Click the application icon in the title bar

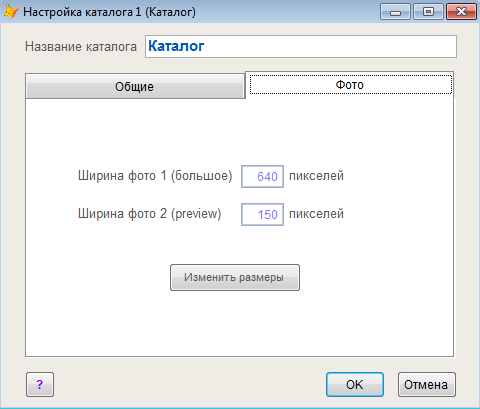point(11,12)
